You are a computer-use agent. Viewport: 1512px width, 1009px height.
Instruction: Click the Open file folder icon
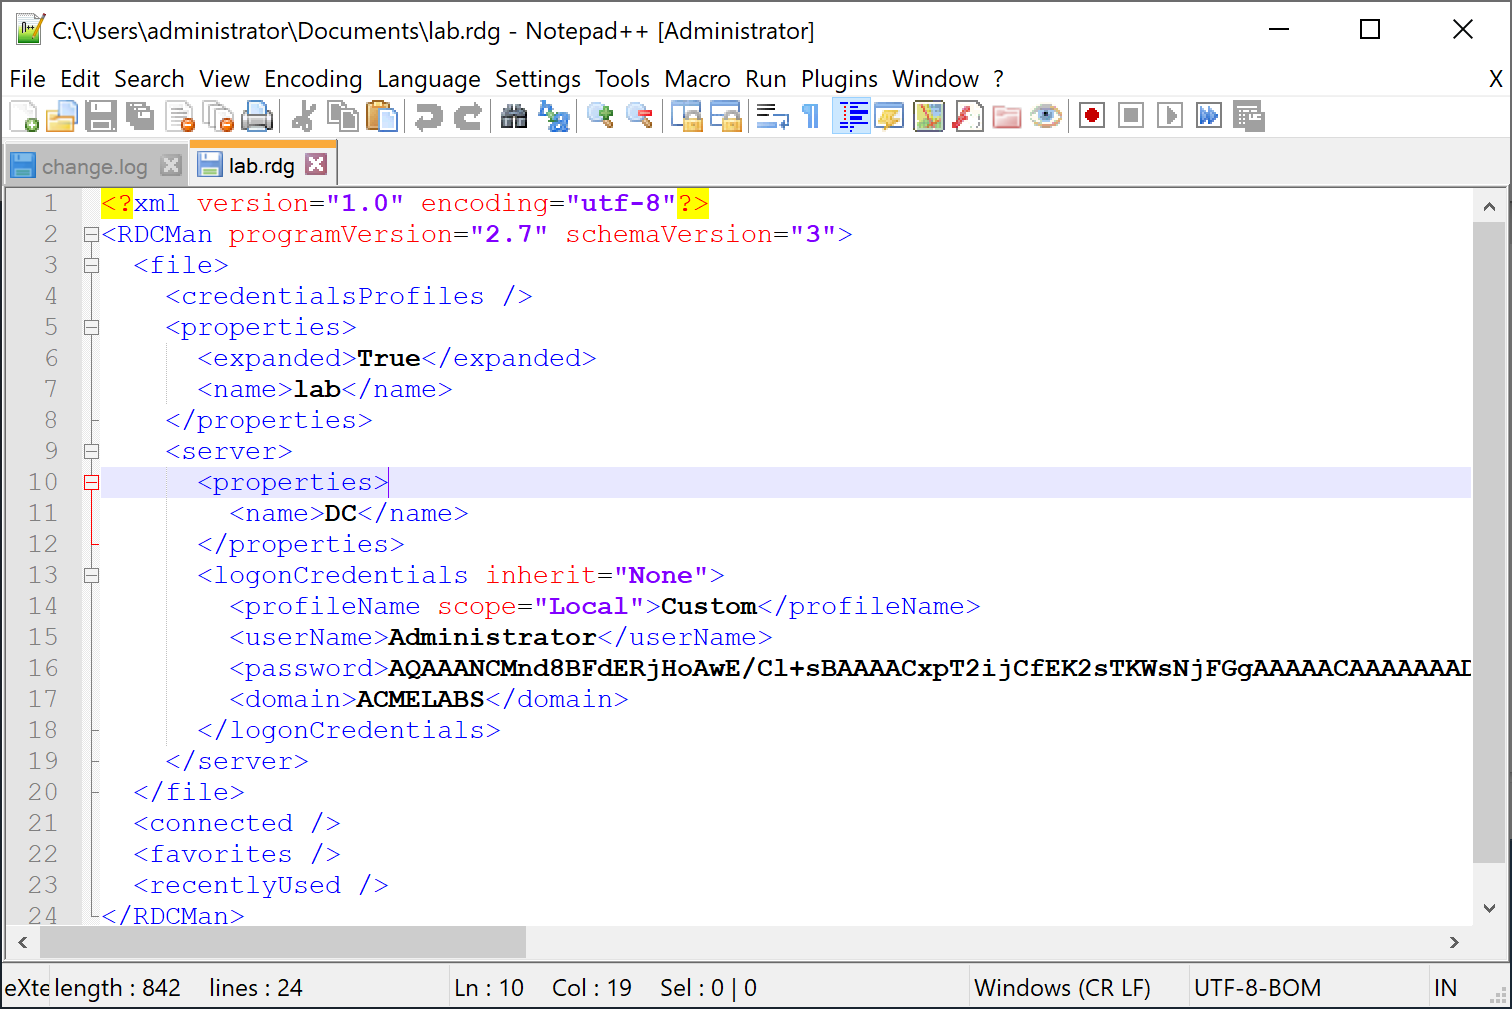coord(61,117)
